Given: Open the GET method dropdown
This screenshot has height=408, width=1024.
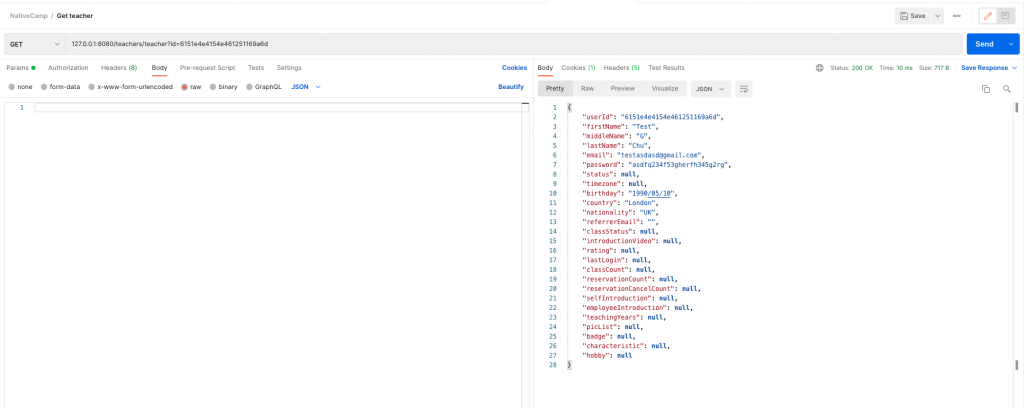Looking at the screenshot, I should point(33,44).
